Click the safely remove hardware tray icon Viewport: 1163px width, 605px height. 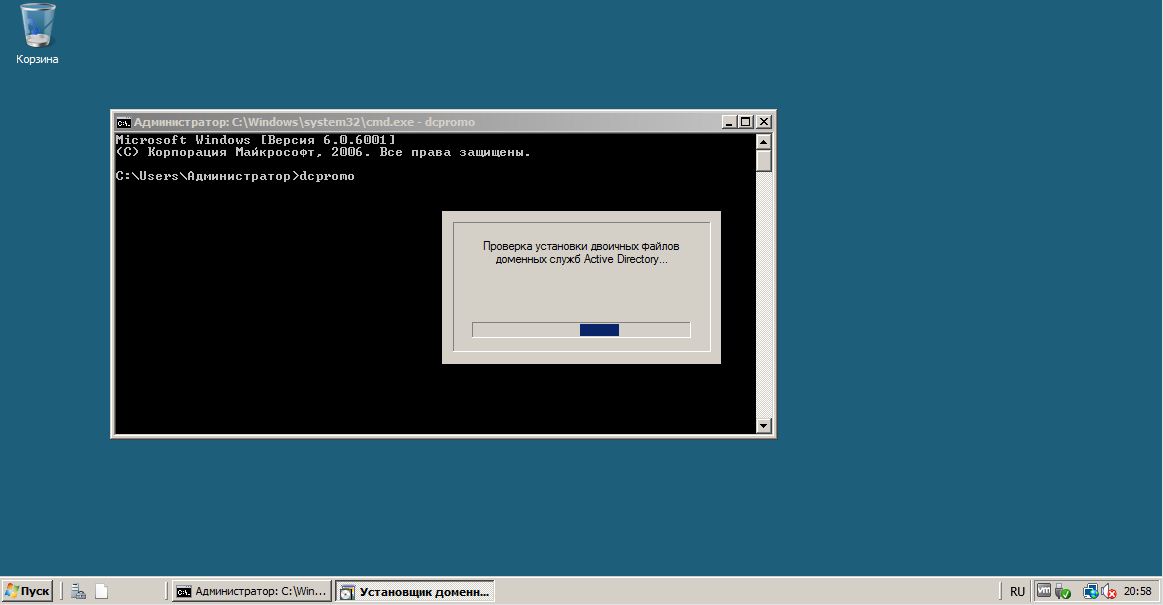pos(1063,591)
